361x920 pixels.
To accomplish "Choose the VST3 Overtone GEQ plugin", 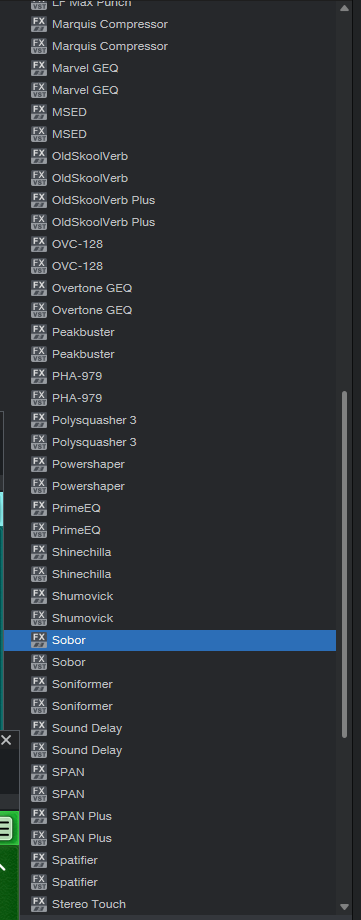I will pyautogui.click(x=170, y=288).
